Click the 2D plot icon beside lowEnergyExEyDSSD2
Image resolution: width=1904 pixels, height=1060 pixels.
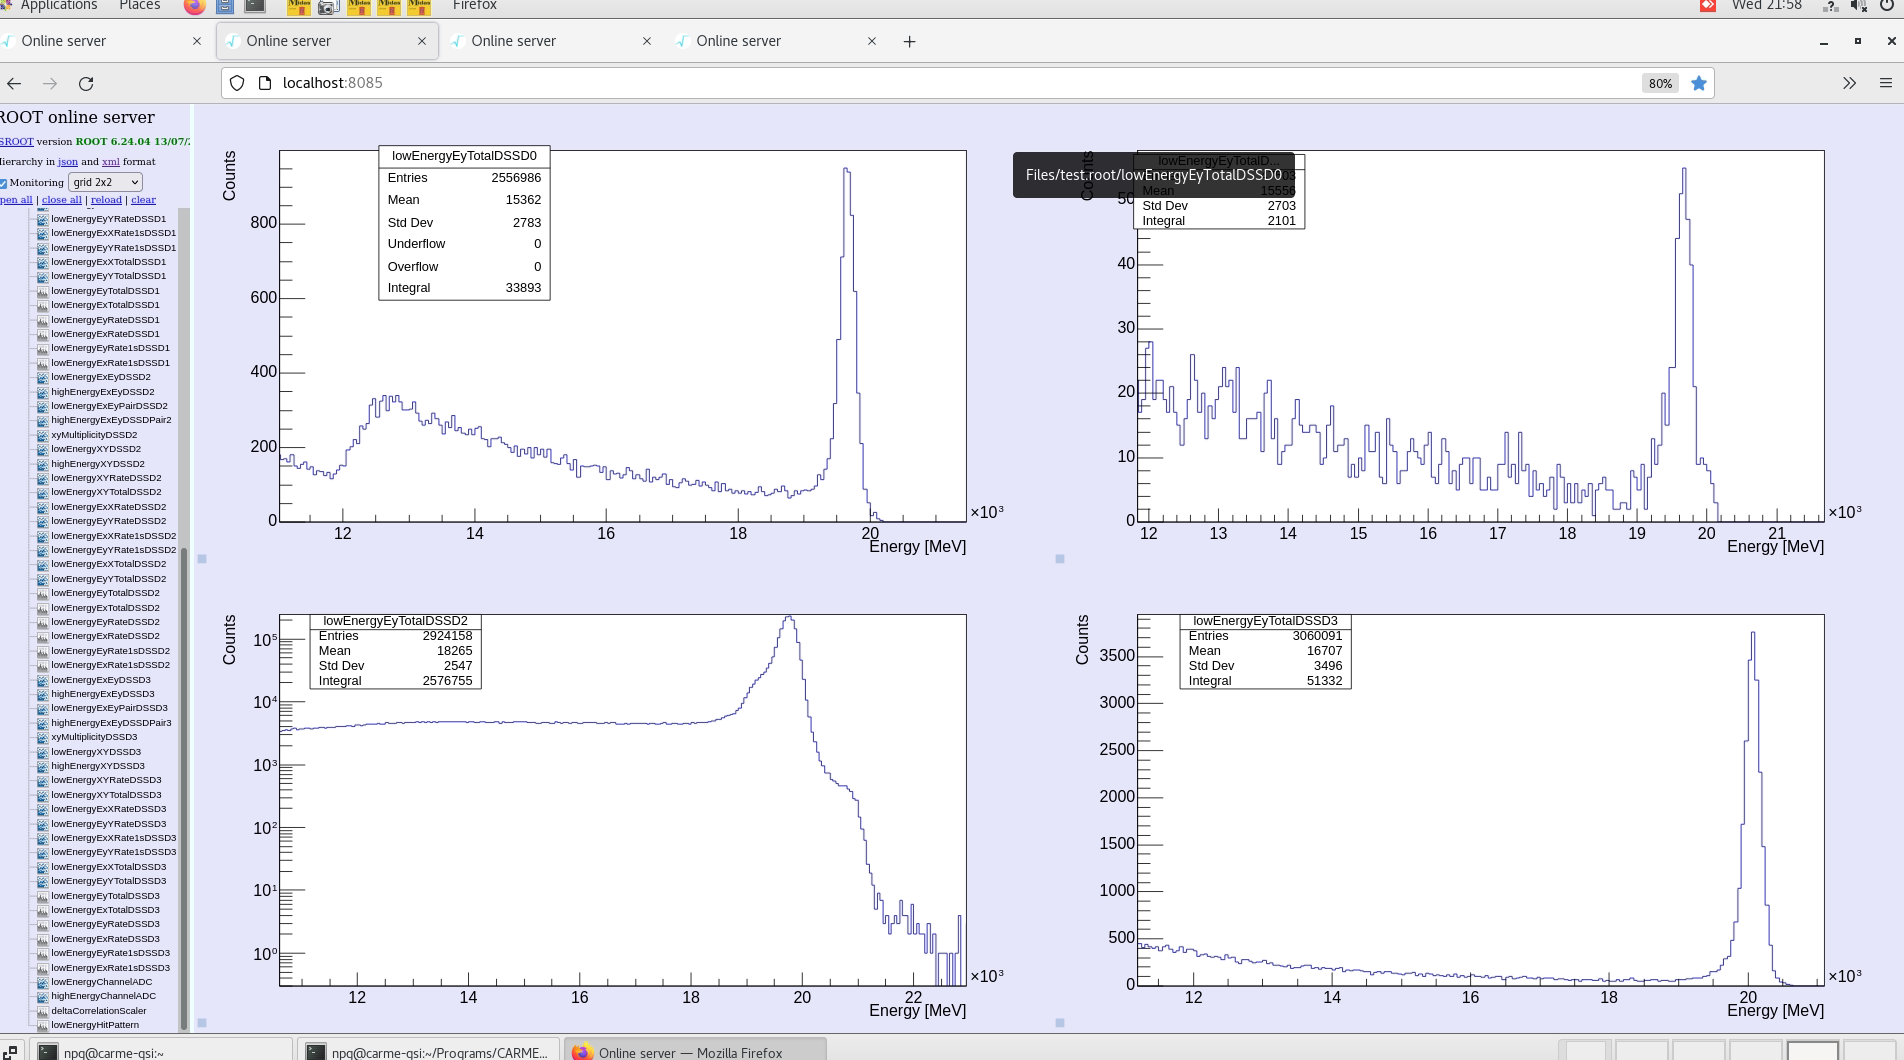click(x=42, y=378)
